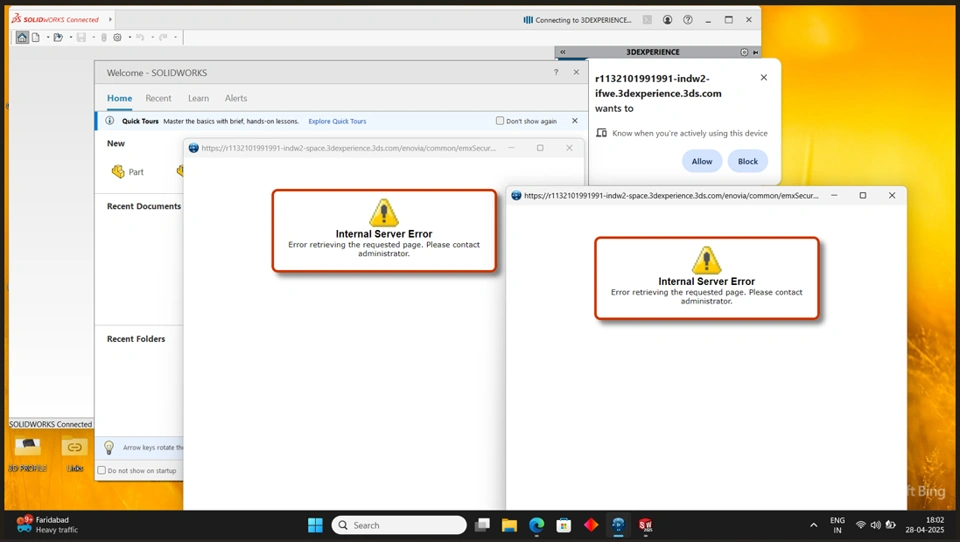
Task: Click the 3D PROFILE desktop icon
Action: (28, 453)
